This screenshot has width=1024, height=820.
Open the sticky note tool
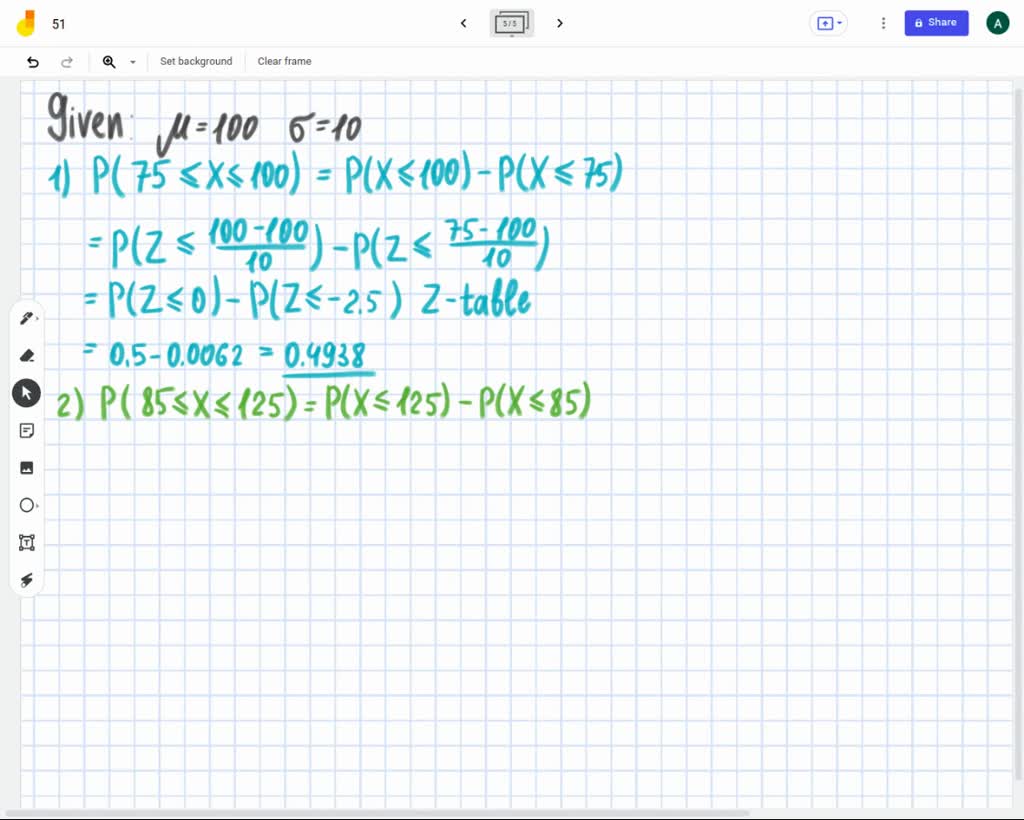[x=27, y=430]
